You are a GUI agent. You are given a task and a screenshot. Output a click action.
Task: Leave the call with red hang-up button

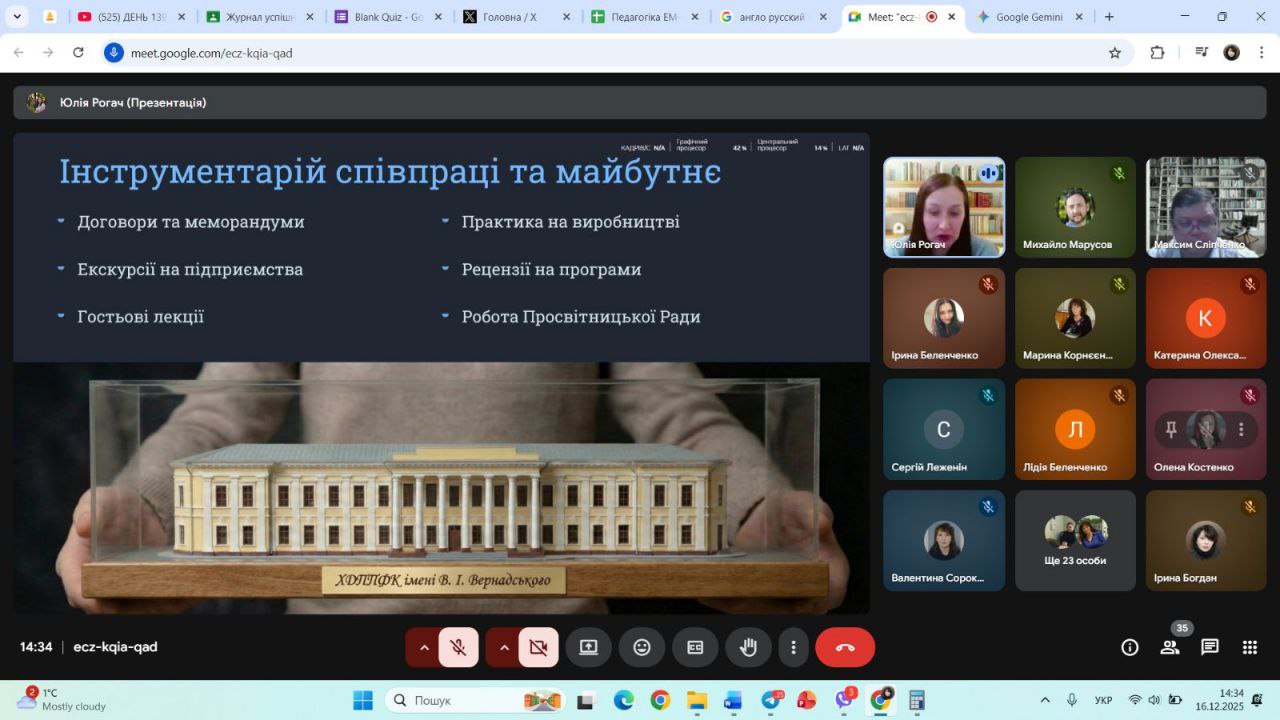pyautogui.click(x=845, y=647)
